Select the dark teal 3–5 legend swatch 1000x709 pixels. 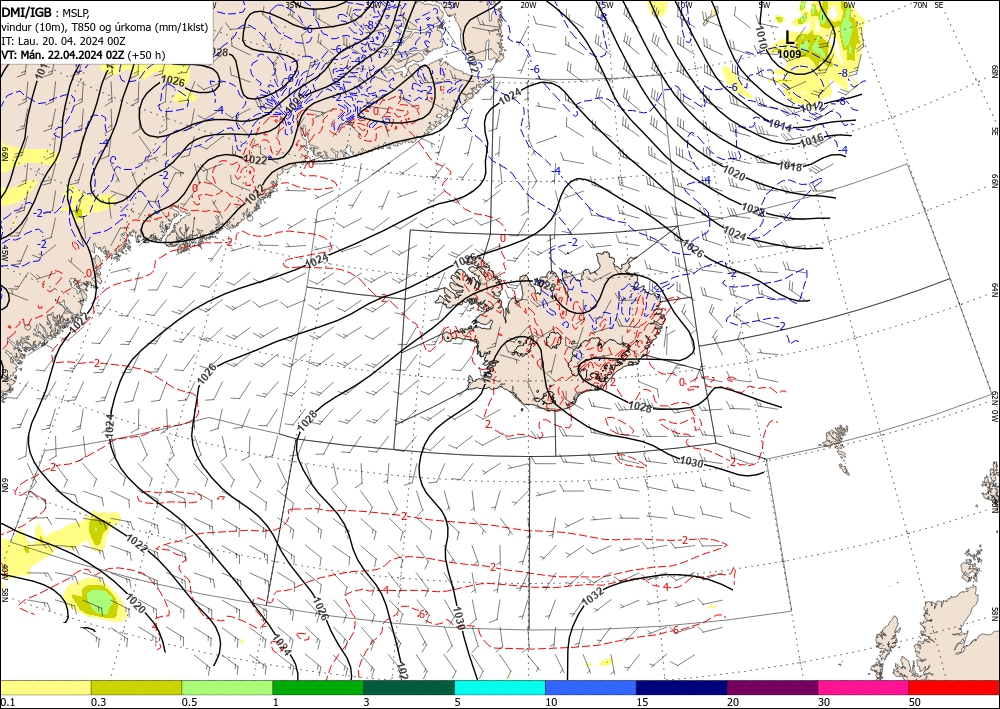point(409,687)
